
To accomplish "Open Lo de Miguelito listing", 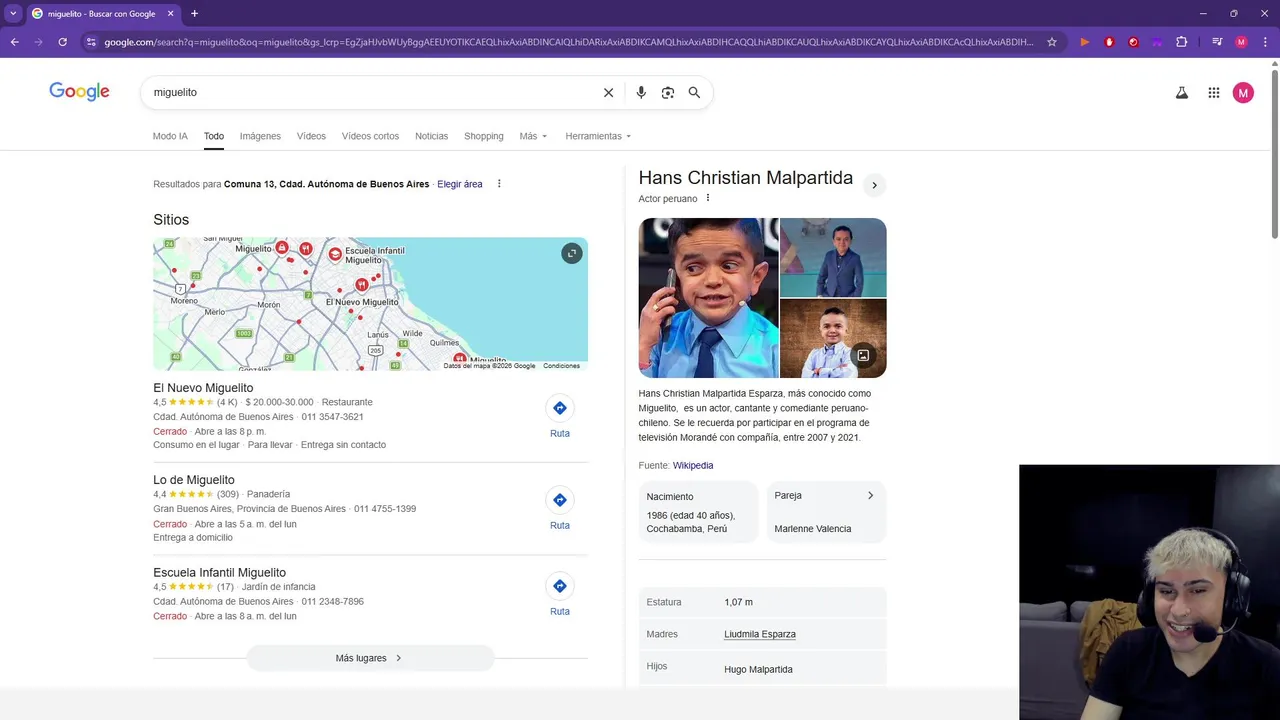I will (194, 480).
